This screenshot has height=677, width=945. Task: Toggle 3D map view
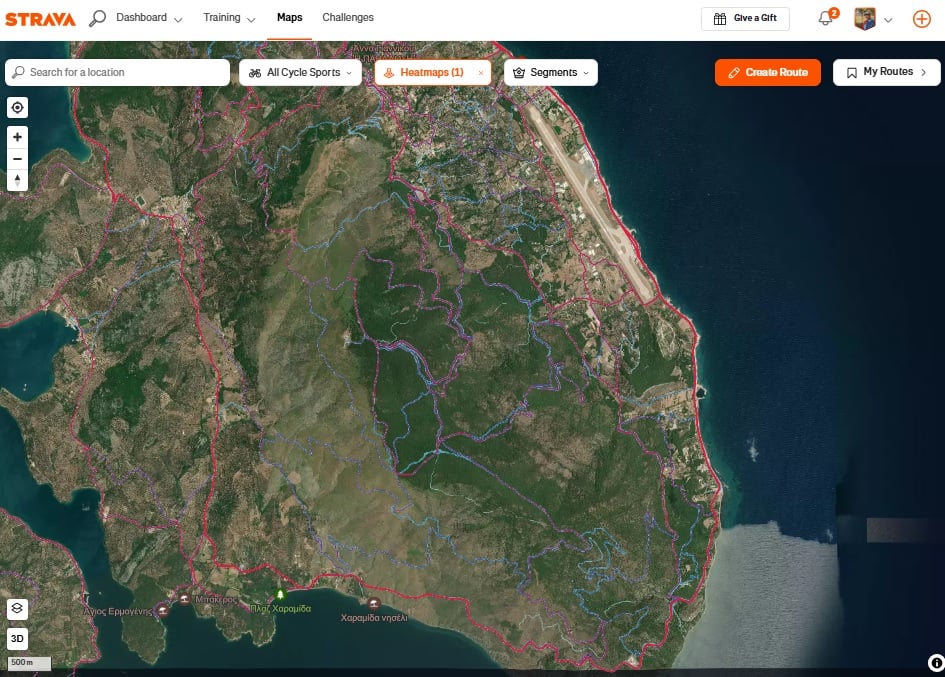17,638
